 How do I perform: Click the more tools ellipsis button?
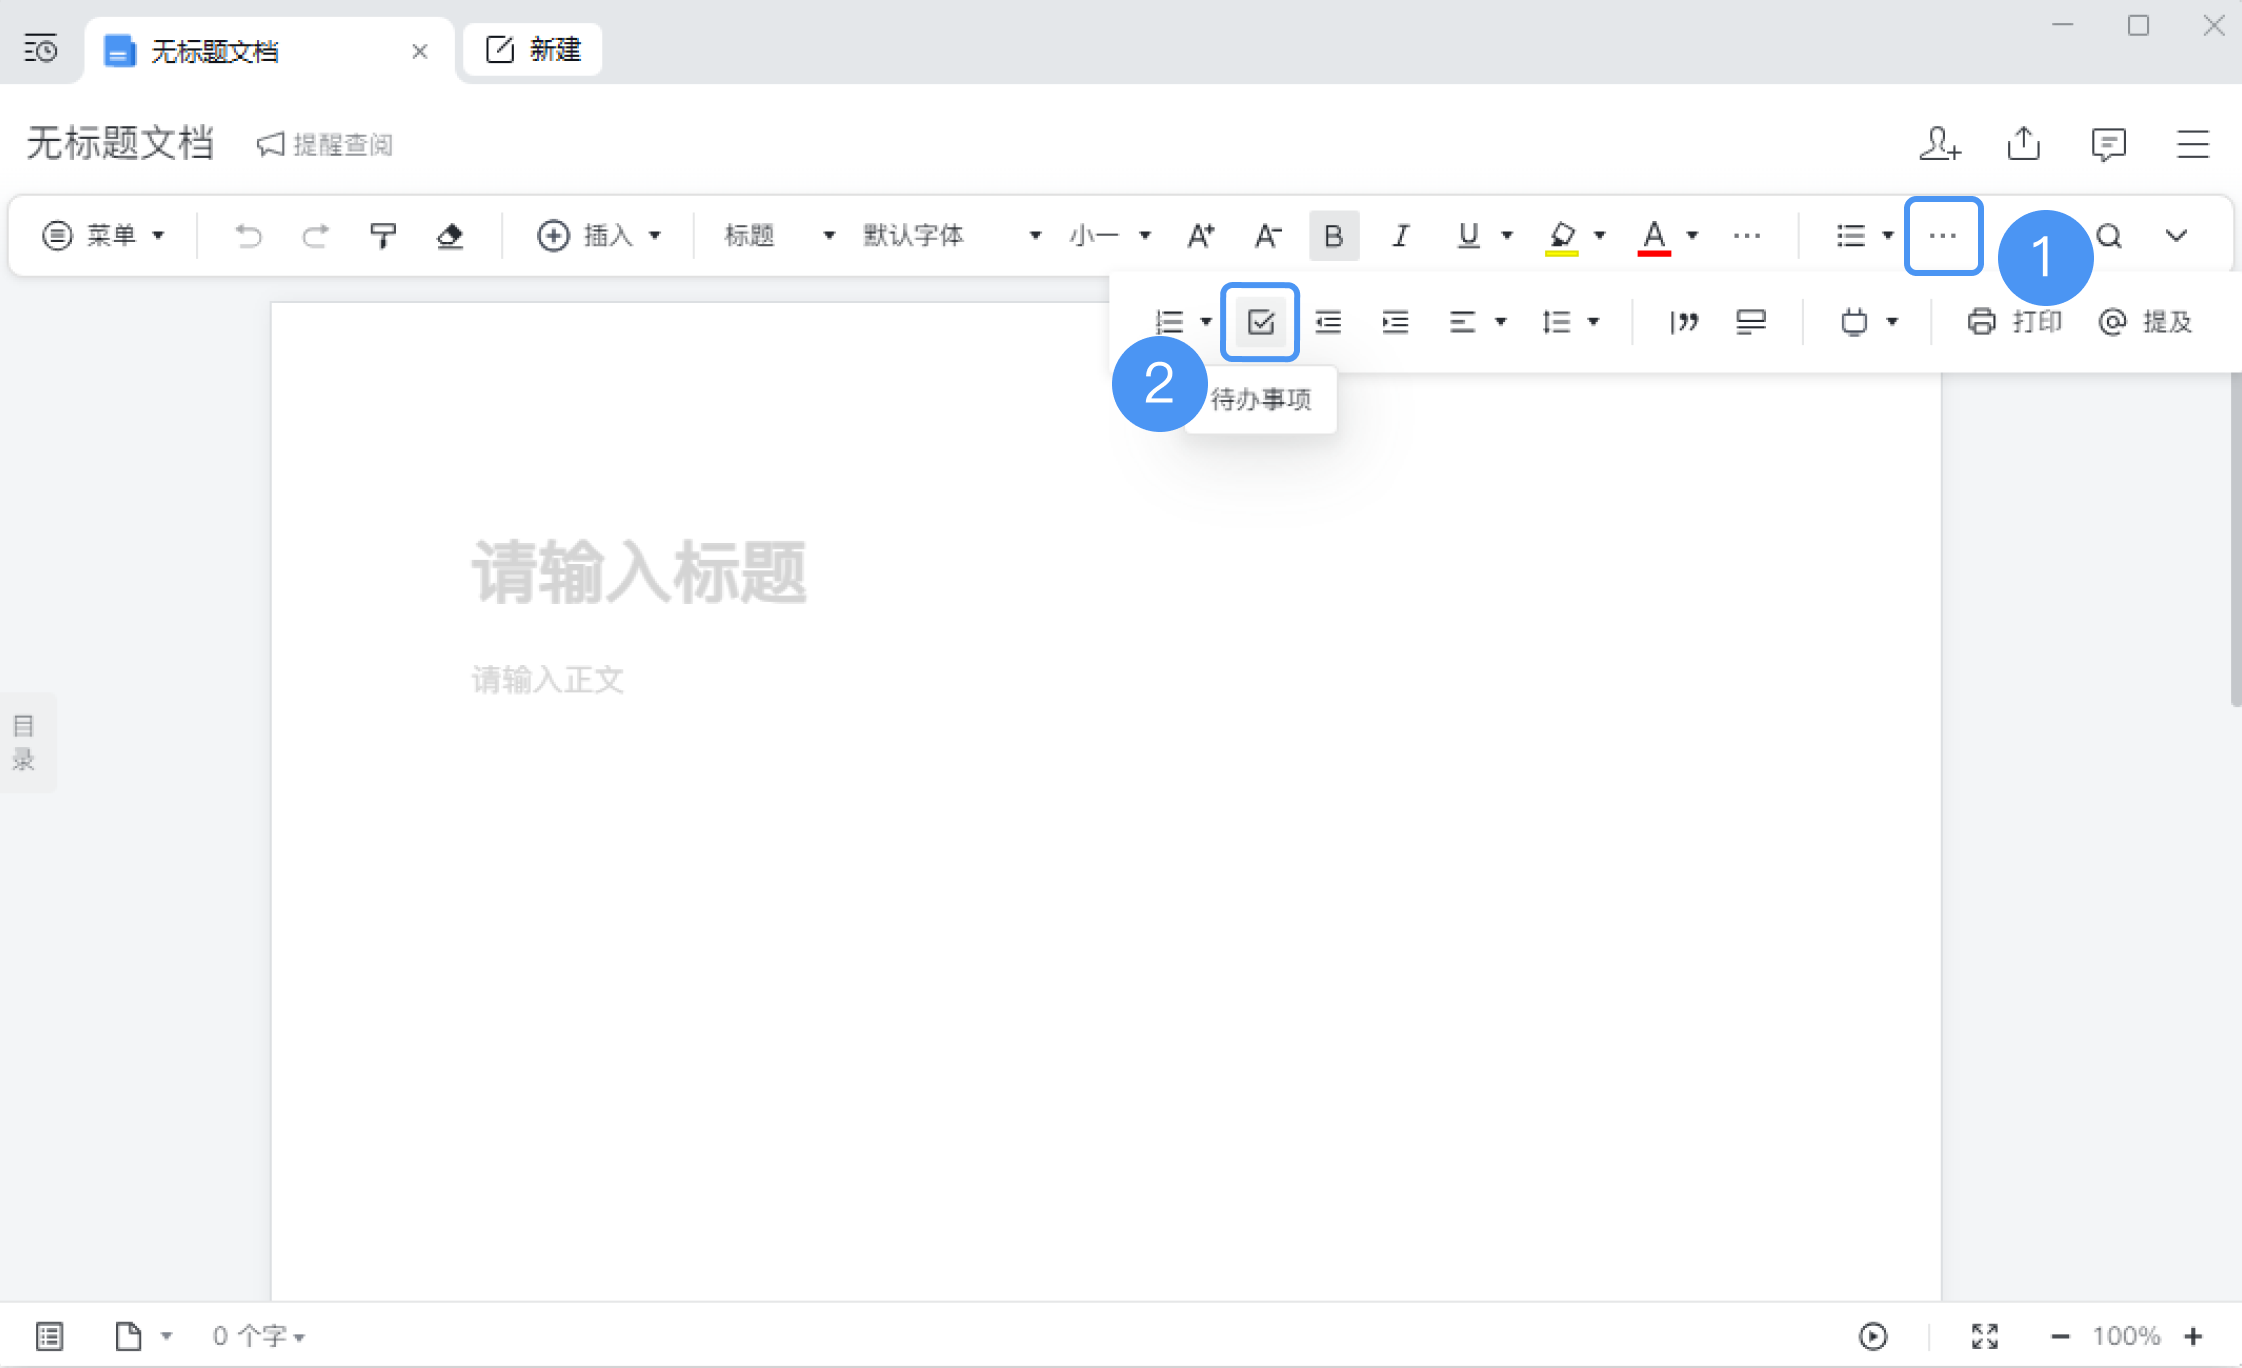(1943, 236)
